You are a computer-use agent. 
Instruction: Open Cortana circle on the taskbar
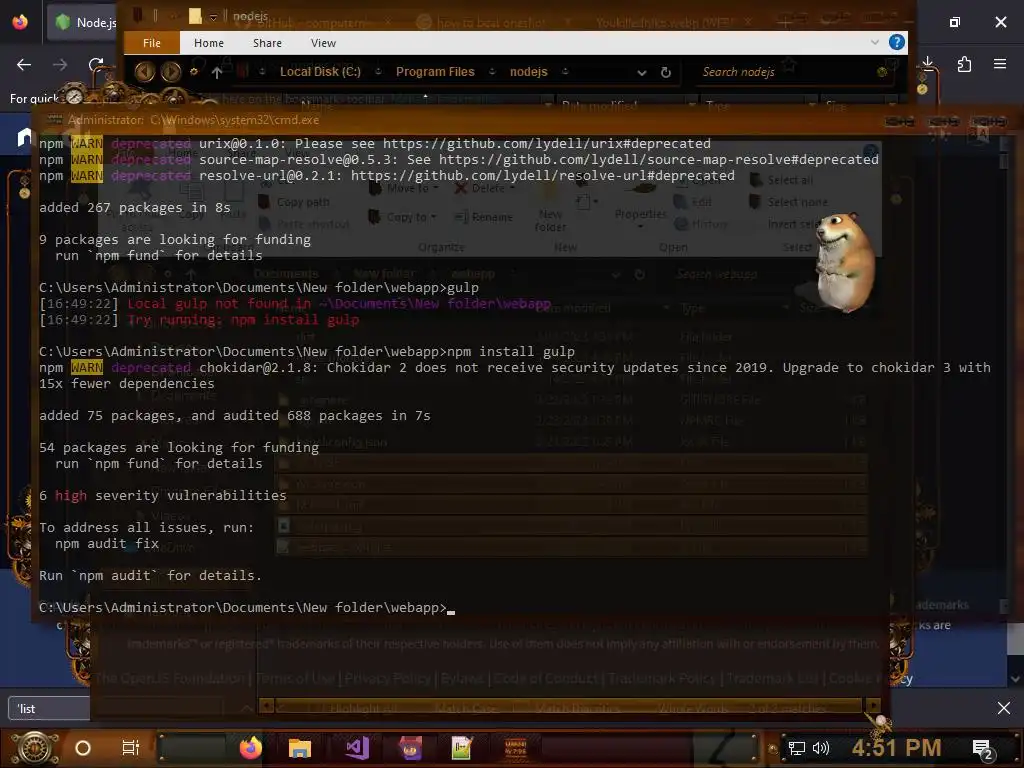83,748
